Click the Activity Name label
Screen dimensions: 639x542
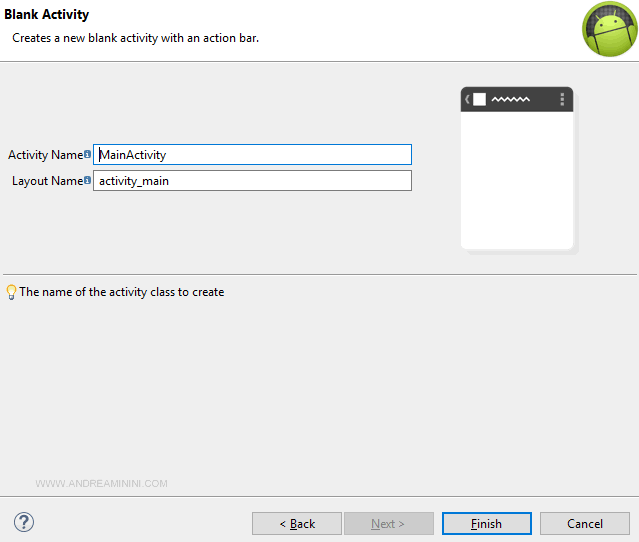point(45,155)
